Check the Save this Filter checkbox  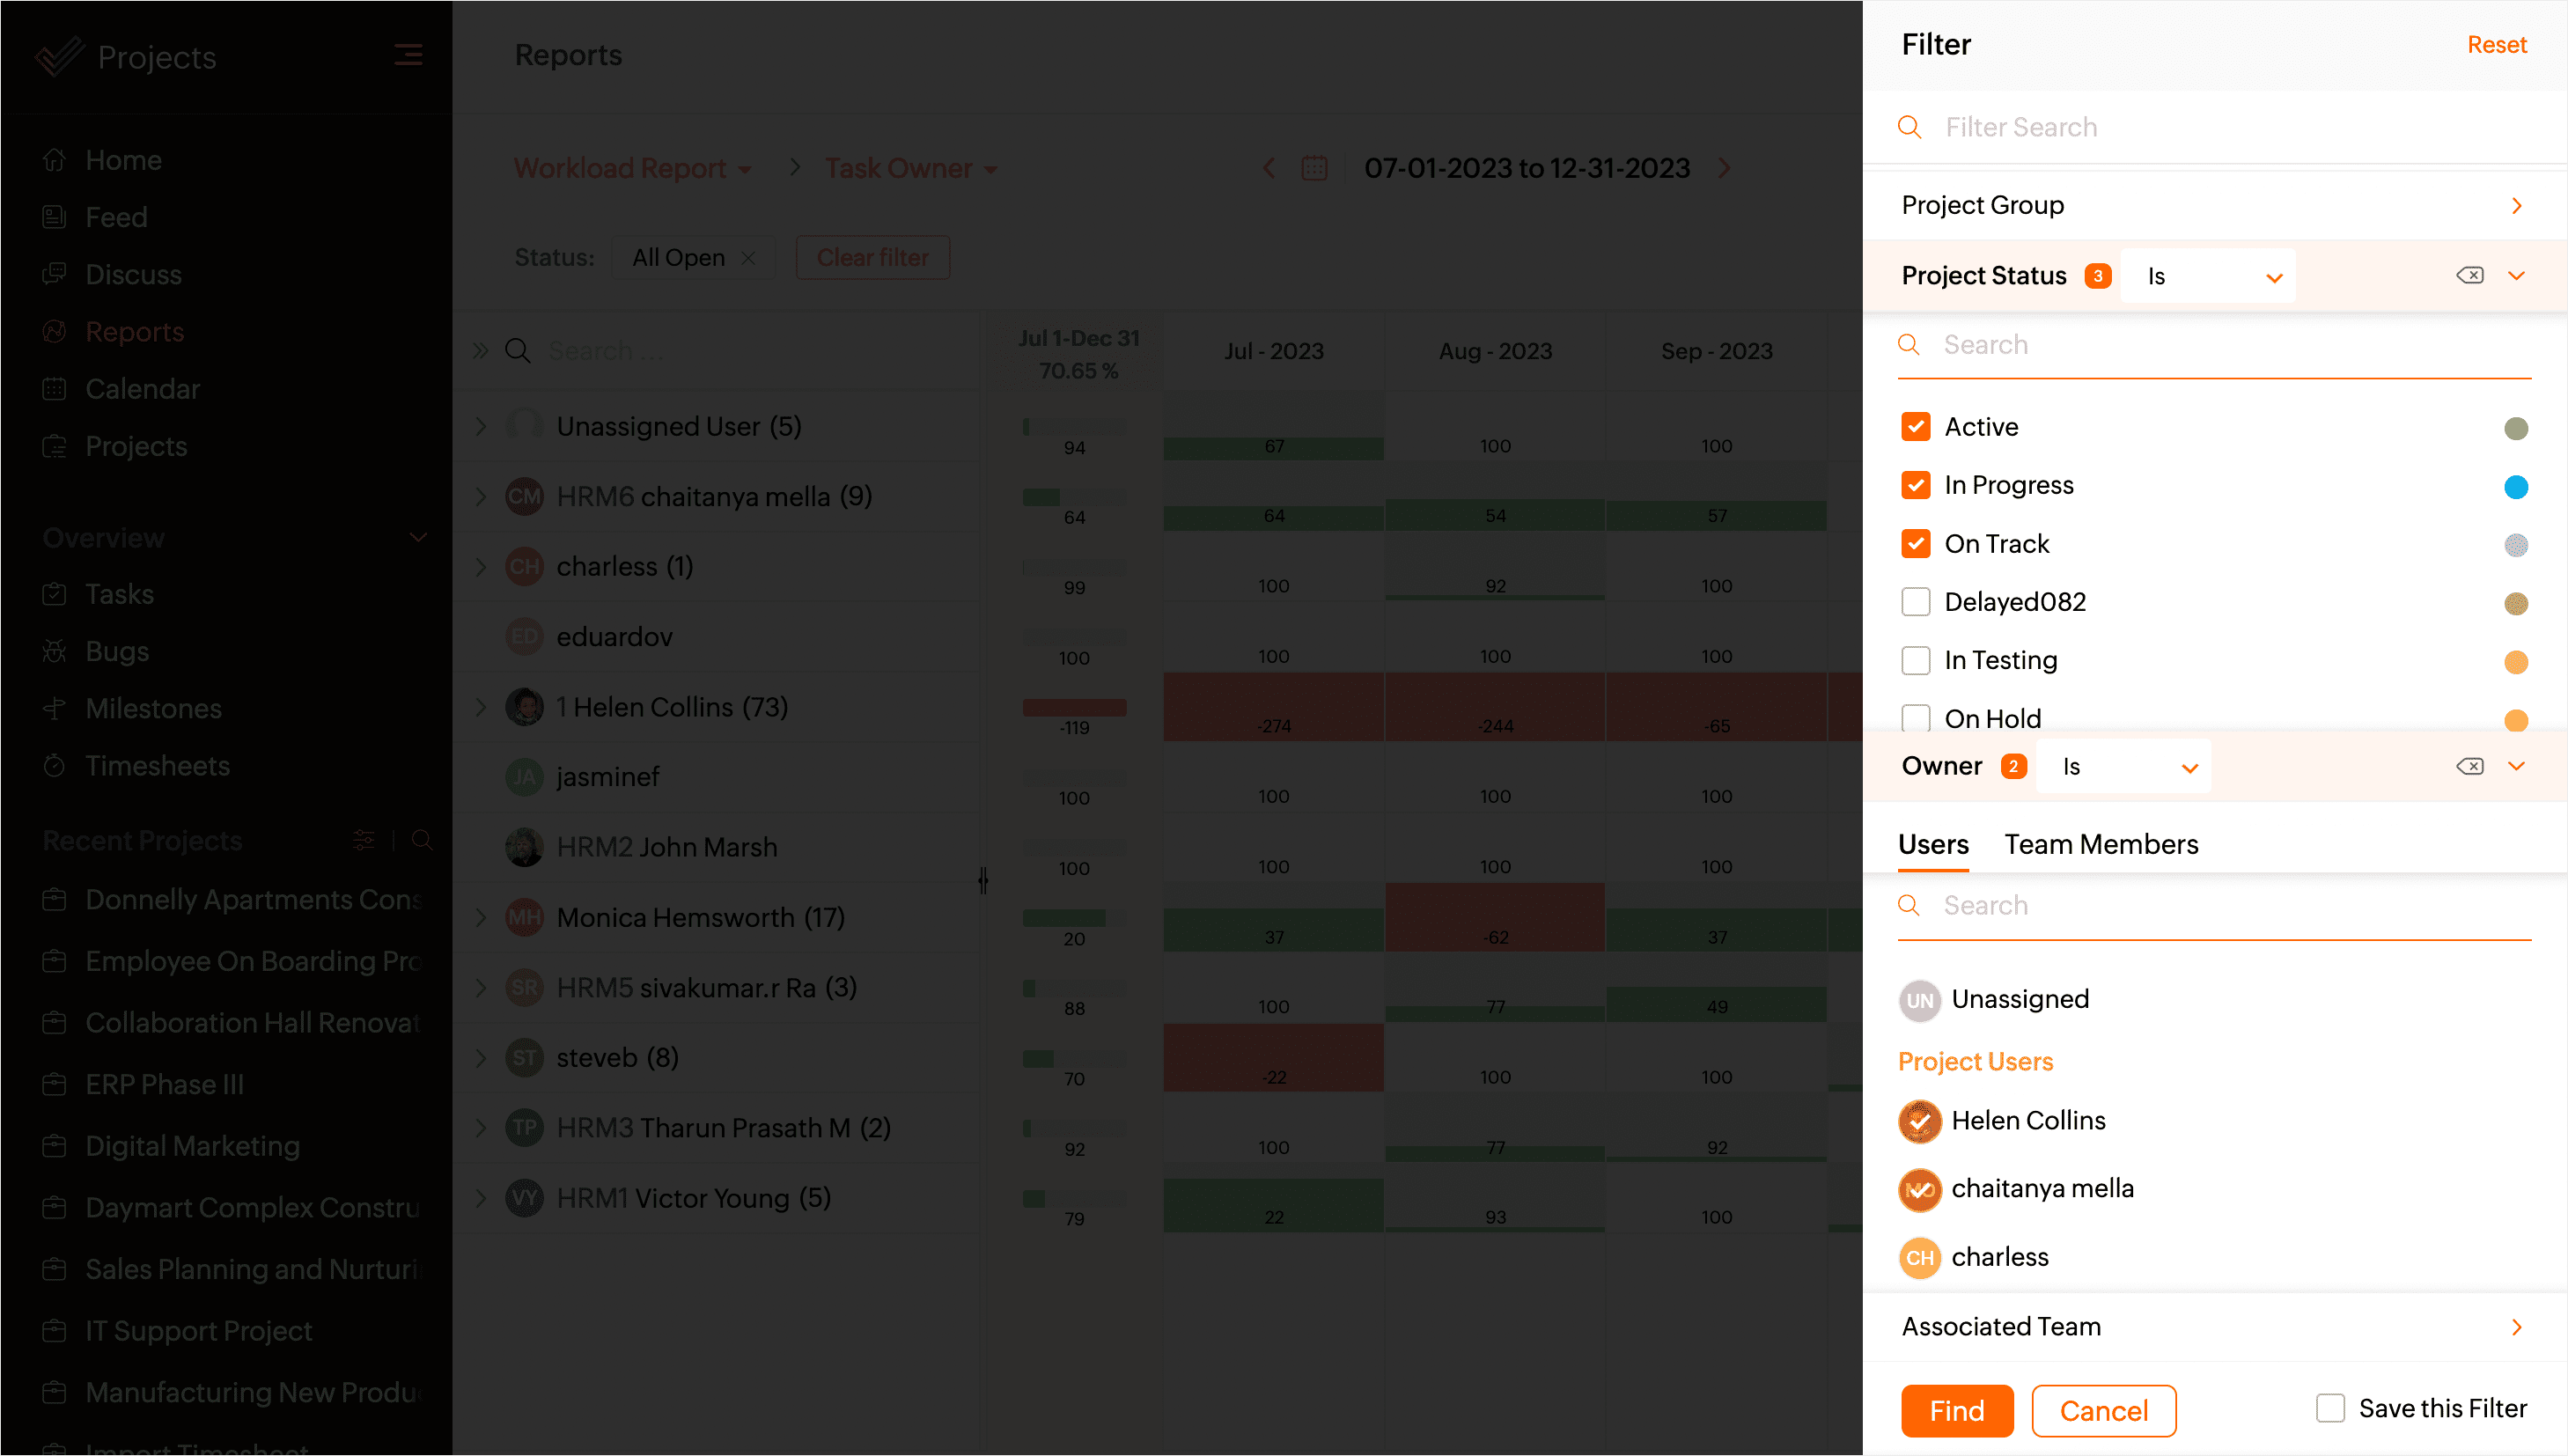click(2330, 1408)
